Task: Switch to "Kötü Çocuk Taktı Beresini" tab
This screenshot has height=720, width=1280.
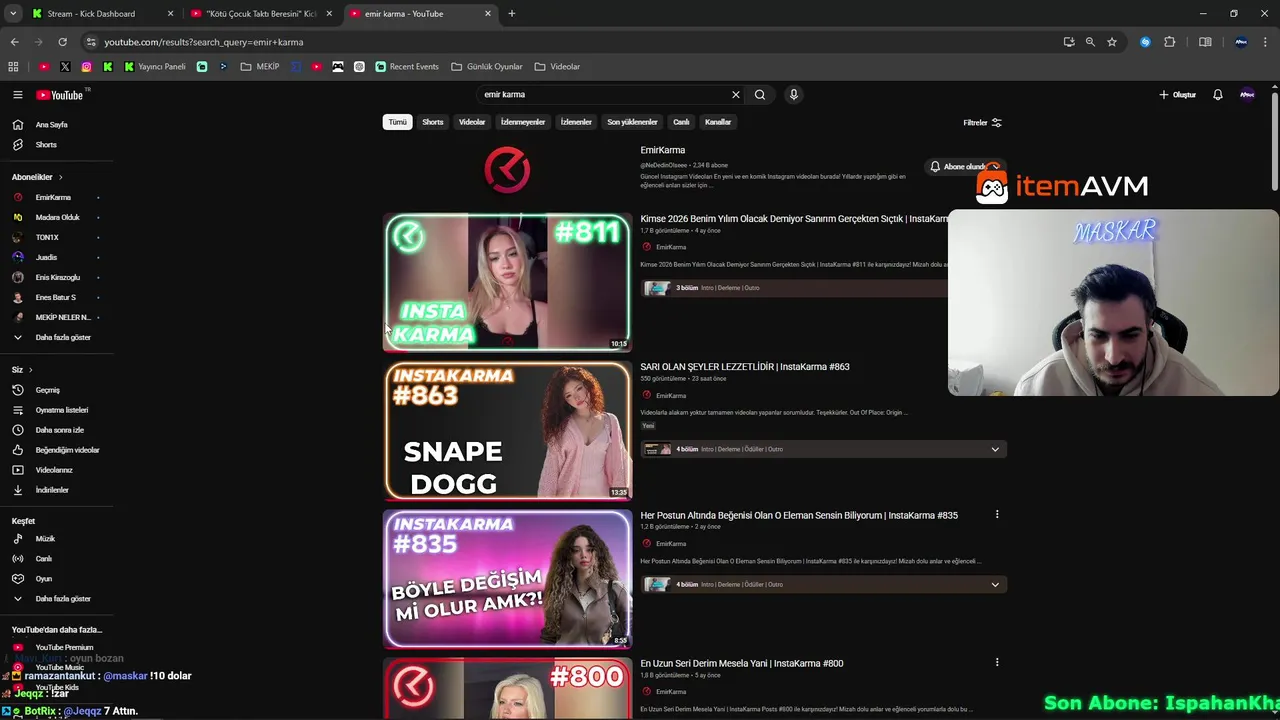Action: click(260, 14)
